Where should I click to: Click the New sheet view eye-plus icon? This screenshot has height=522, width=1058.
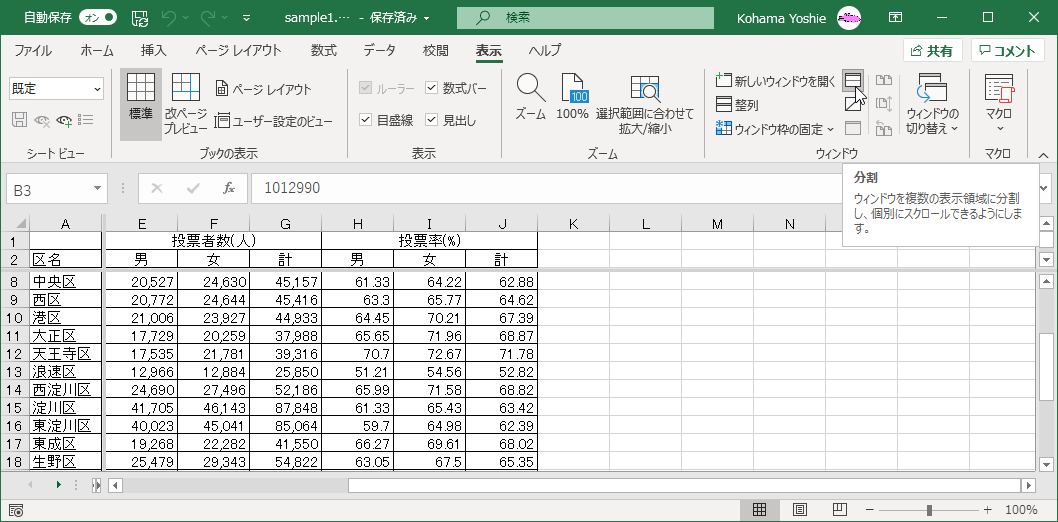(x=65, y=121)
